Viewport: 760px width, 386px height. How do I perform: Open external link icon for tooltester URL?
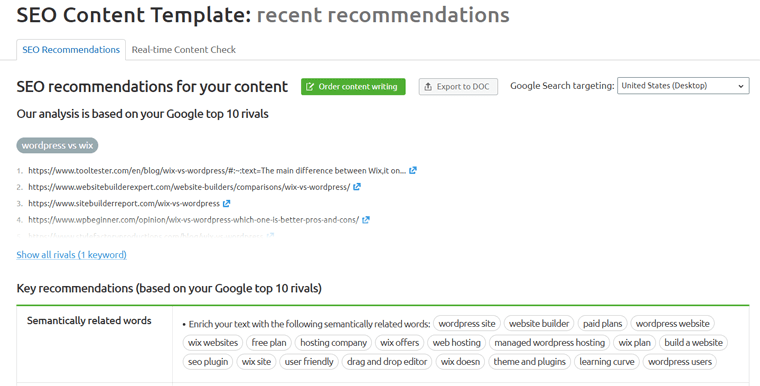coord(412,170)
